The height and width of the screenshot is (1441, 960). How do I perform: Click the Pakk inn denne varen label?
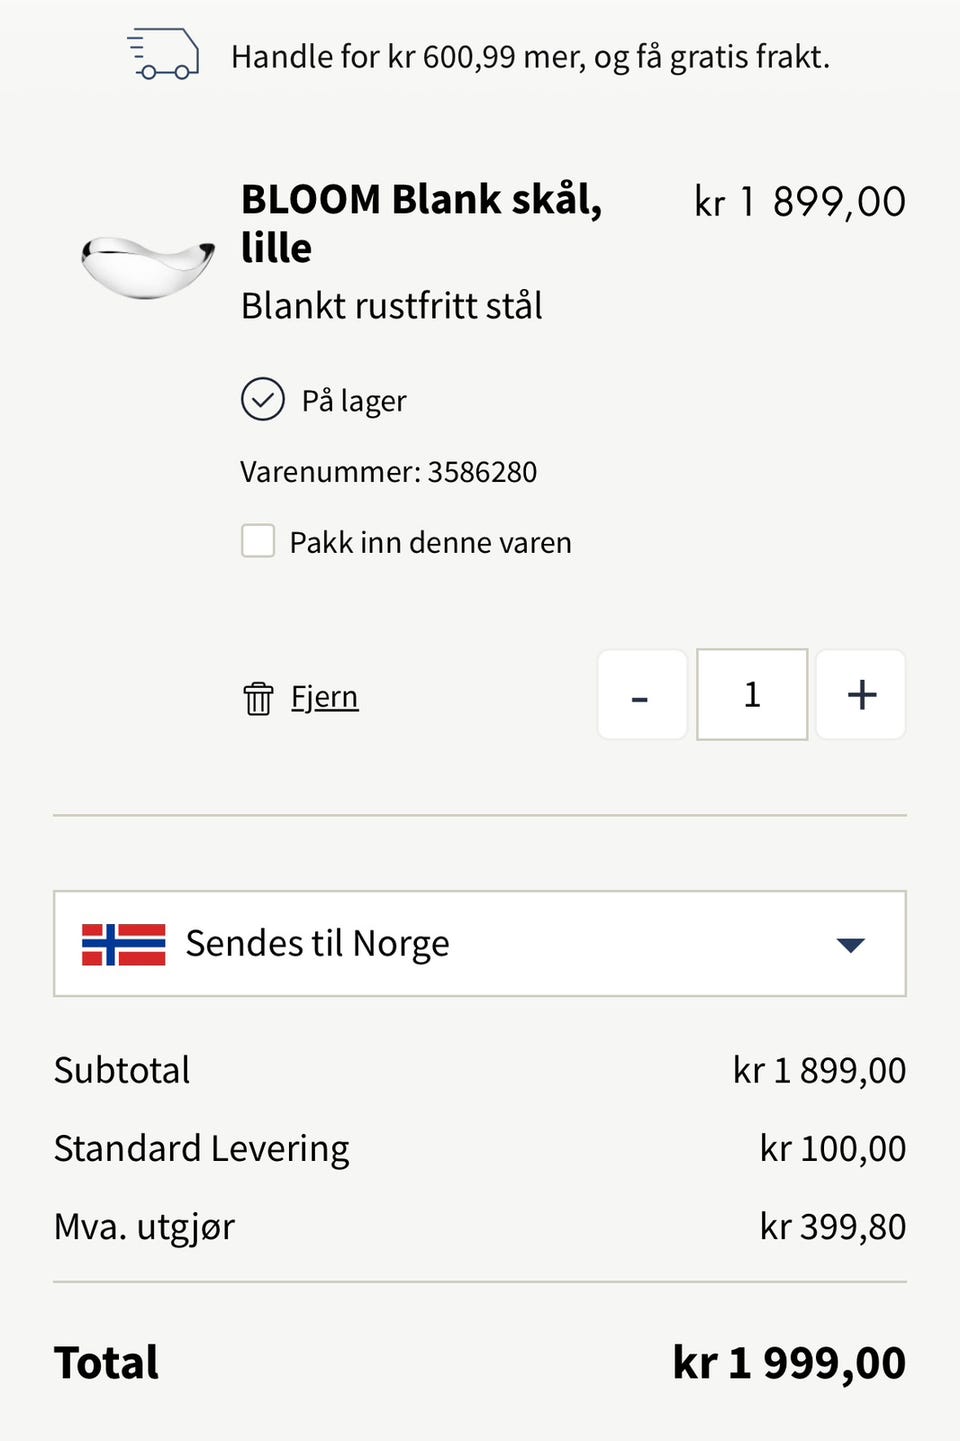tap(431, 542)
